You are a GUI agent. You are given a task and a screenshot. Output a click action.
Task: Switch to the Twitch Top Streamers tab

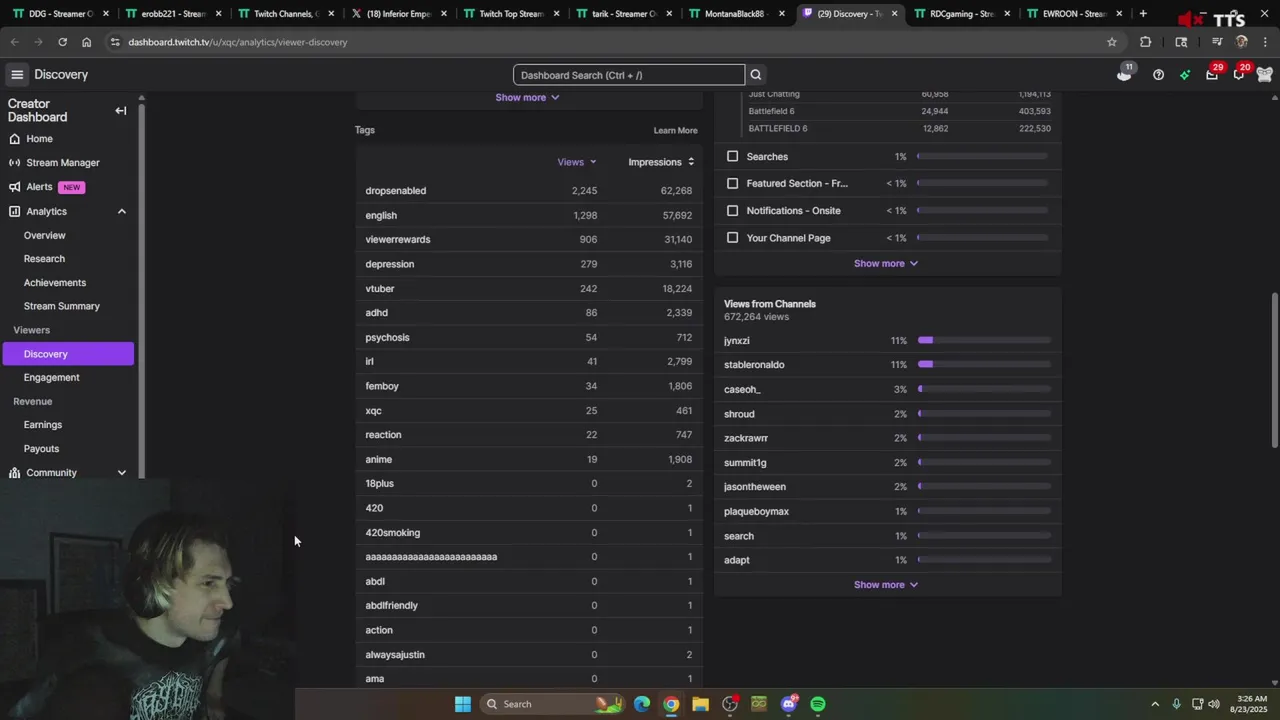pos(511,14)
